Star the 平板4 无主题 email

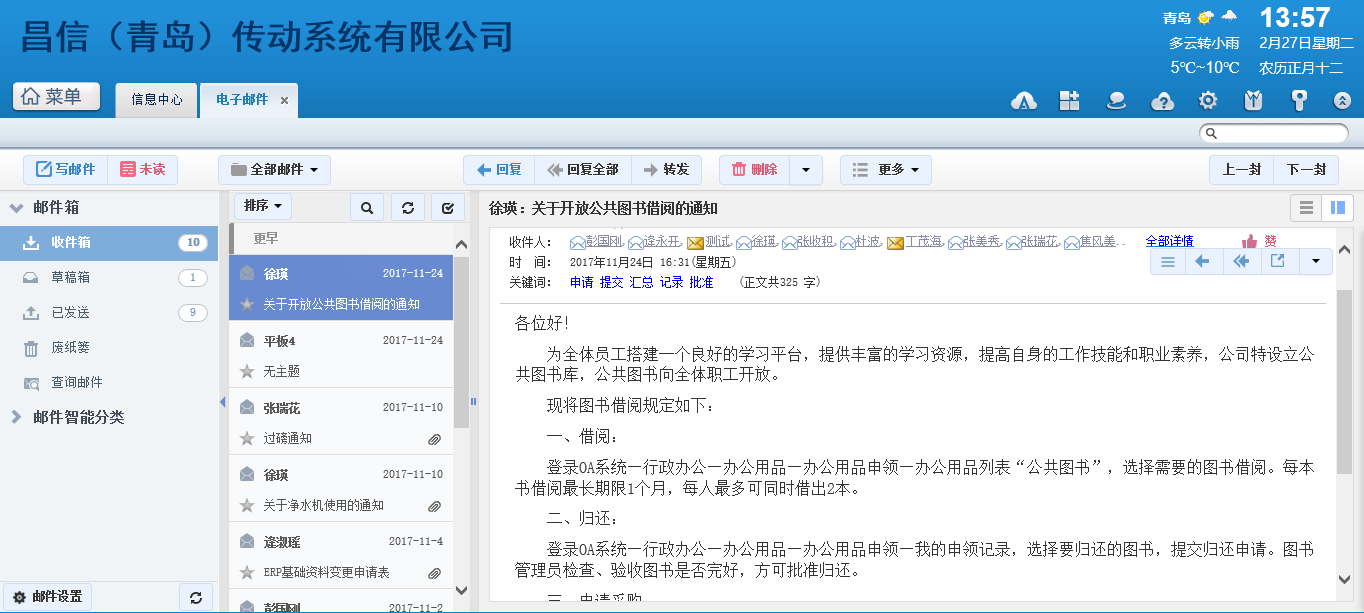click(x=247, y=371)
